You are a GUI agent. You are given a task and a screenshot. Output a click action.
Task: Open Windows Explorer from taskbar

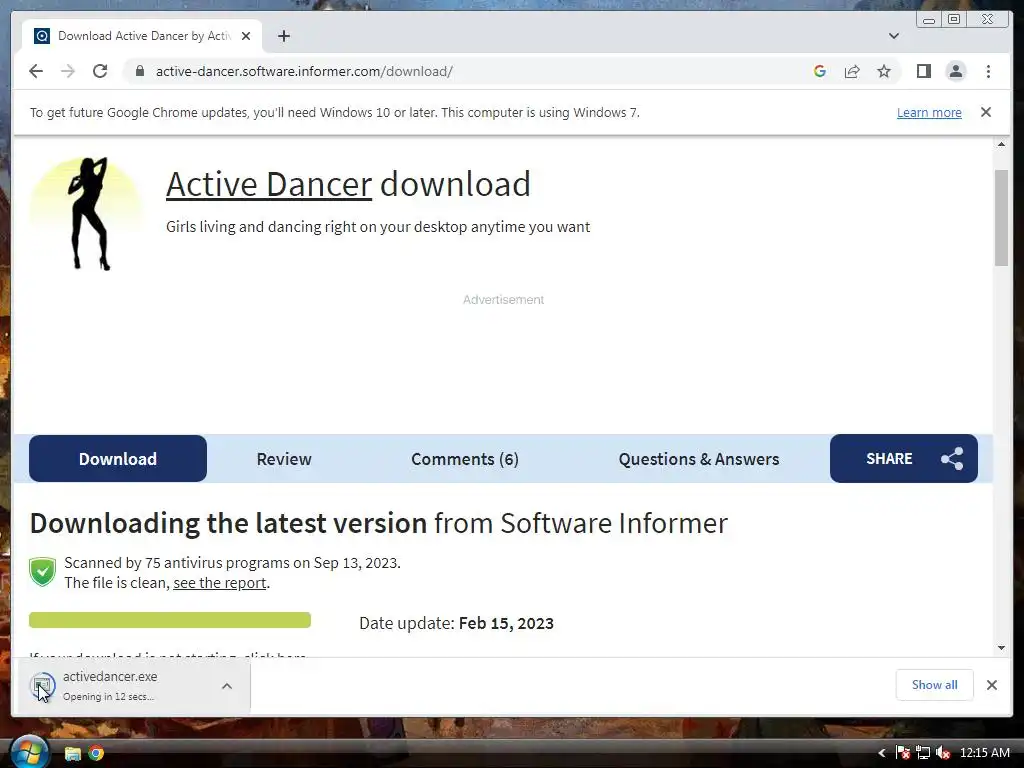pyautogui.click(x=72, y=754)
